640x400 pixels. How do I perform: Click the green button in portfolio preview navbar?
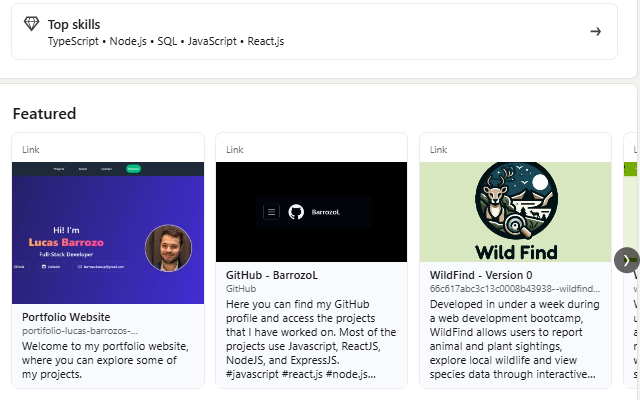click(134, 170)
